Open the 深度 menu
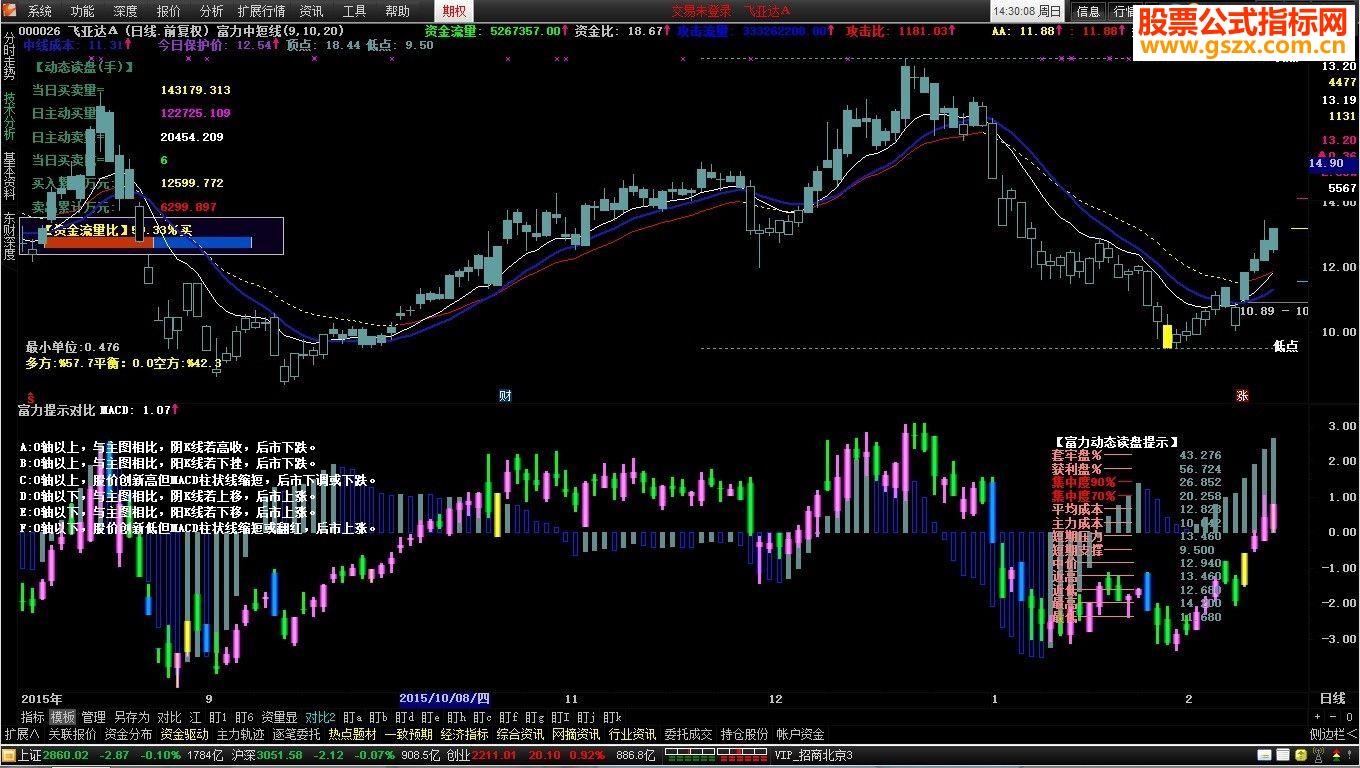Viewport: 1360px width, 768px height. tap(125, 11)
